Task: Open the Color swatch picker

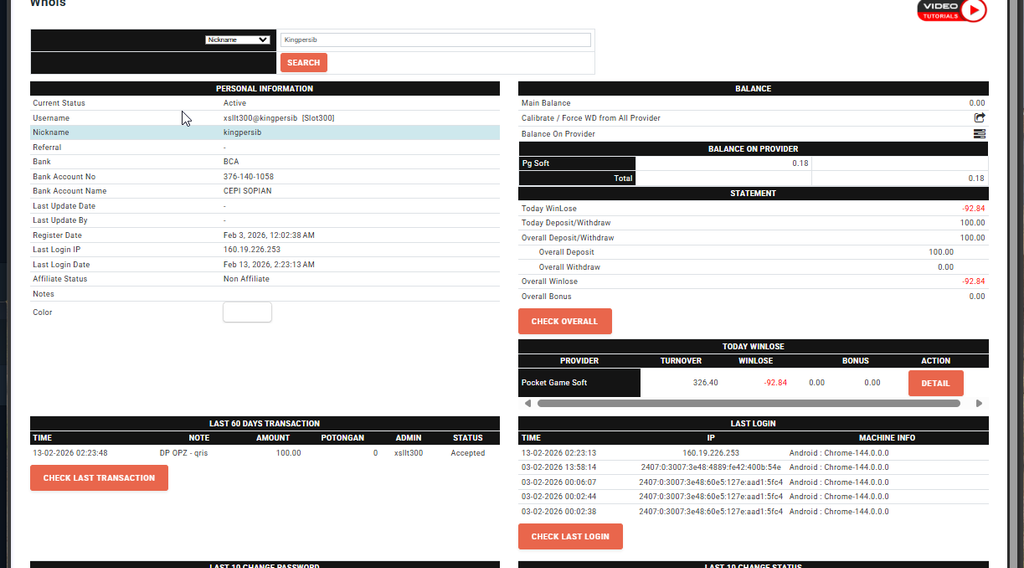Action: pos(247,312)
